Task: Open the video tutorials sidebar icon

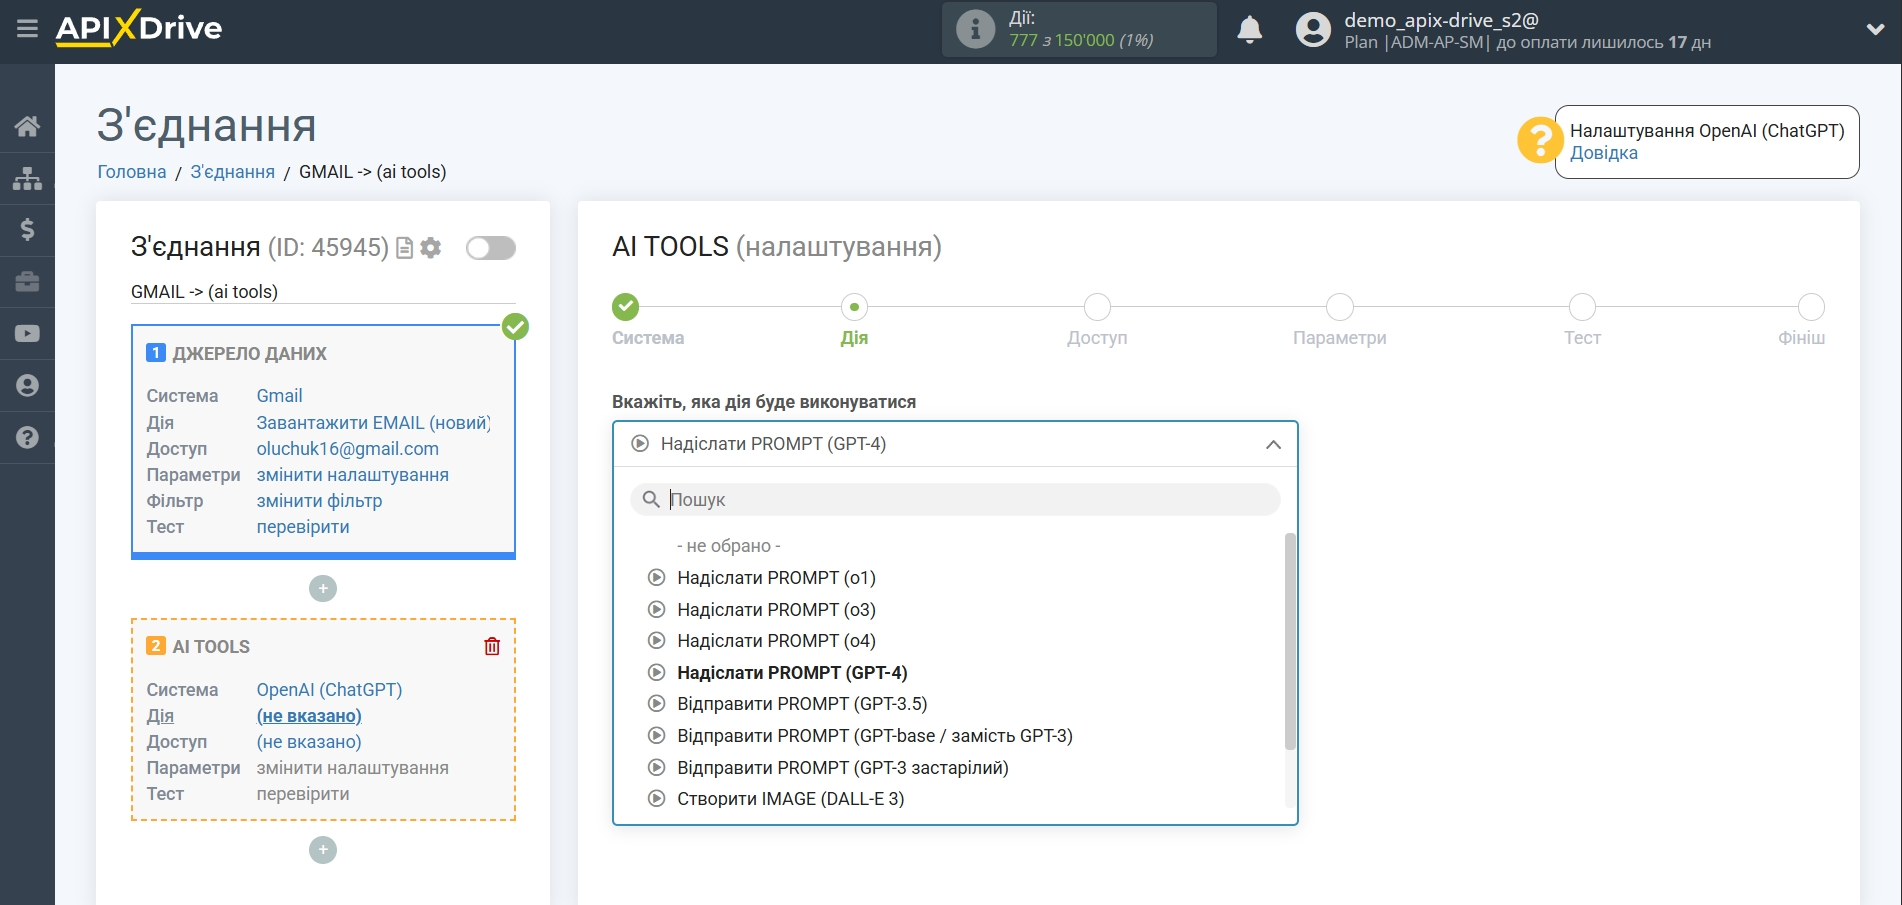Action: [x=27, y=334]
